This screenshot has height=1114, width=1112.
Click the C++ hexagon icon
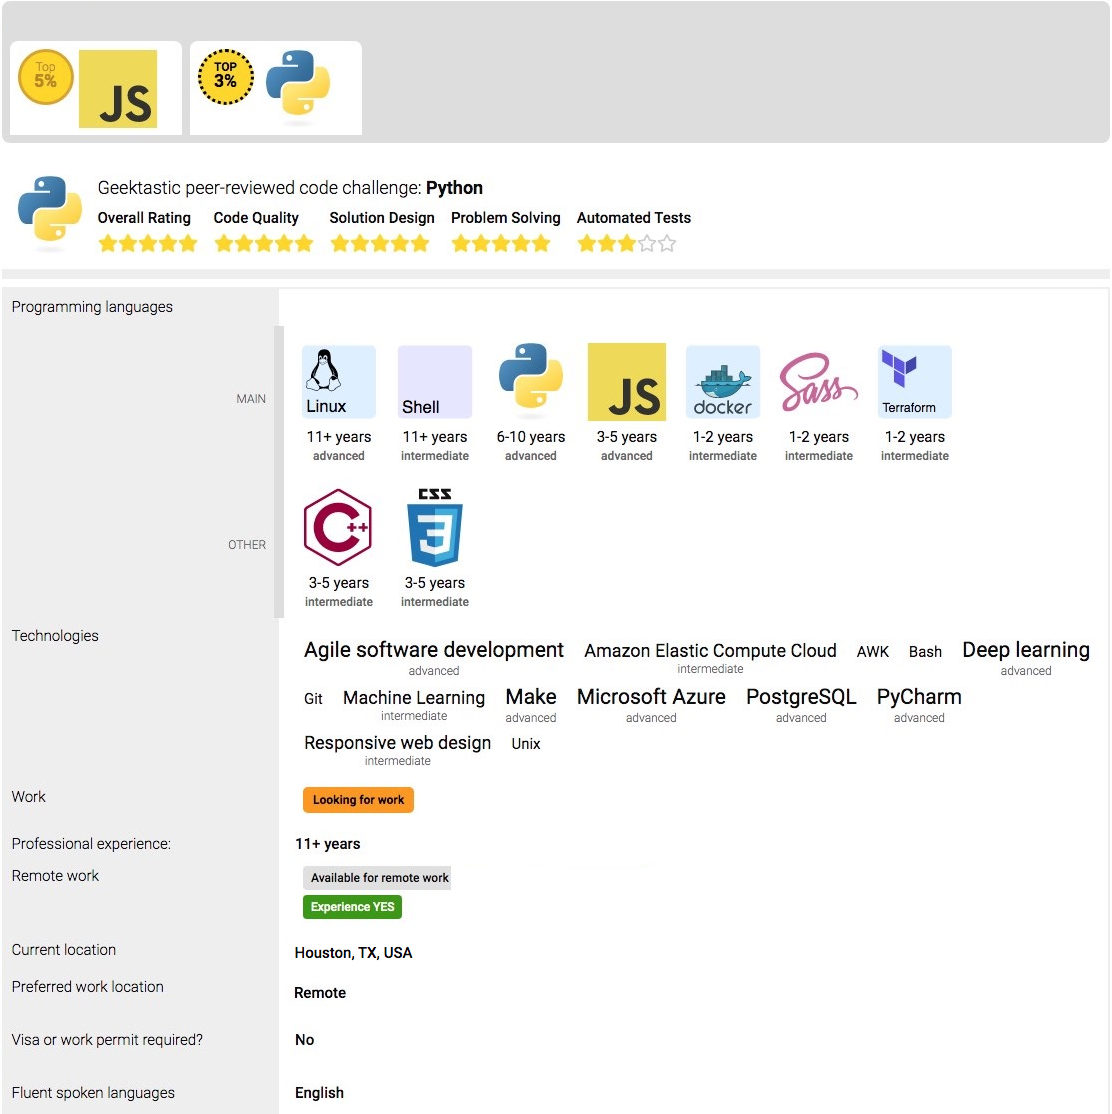(338, 528)
